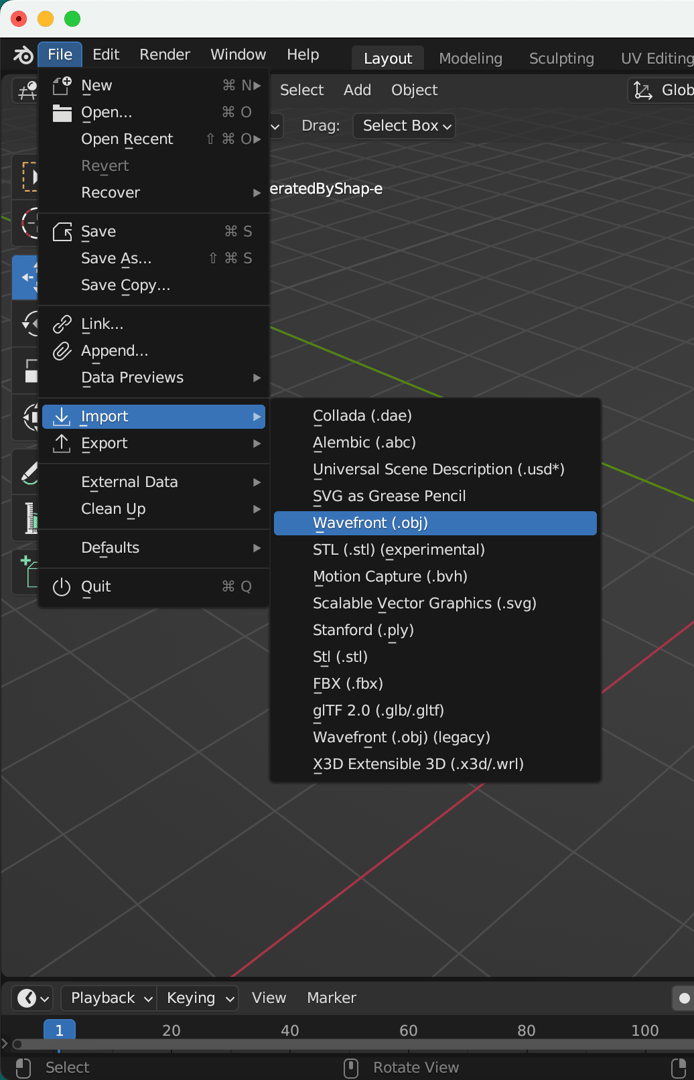Click frame 60 on the timeline
694x1080 pixels.
408,1030
